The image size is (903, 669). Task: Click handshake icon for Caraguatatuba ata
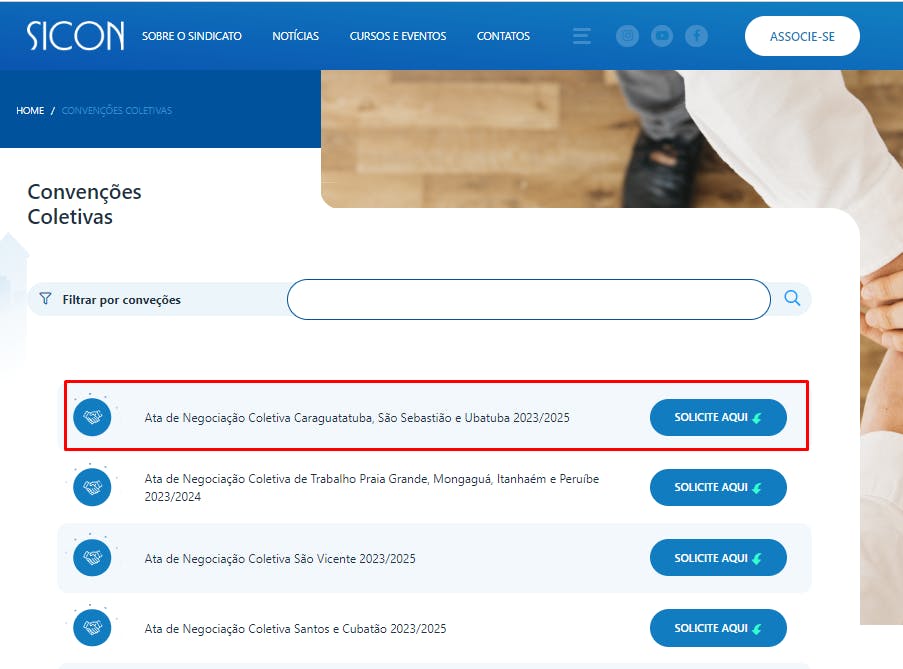[92, 416]
